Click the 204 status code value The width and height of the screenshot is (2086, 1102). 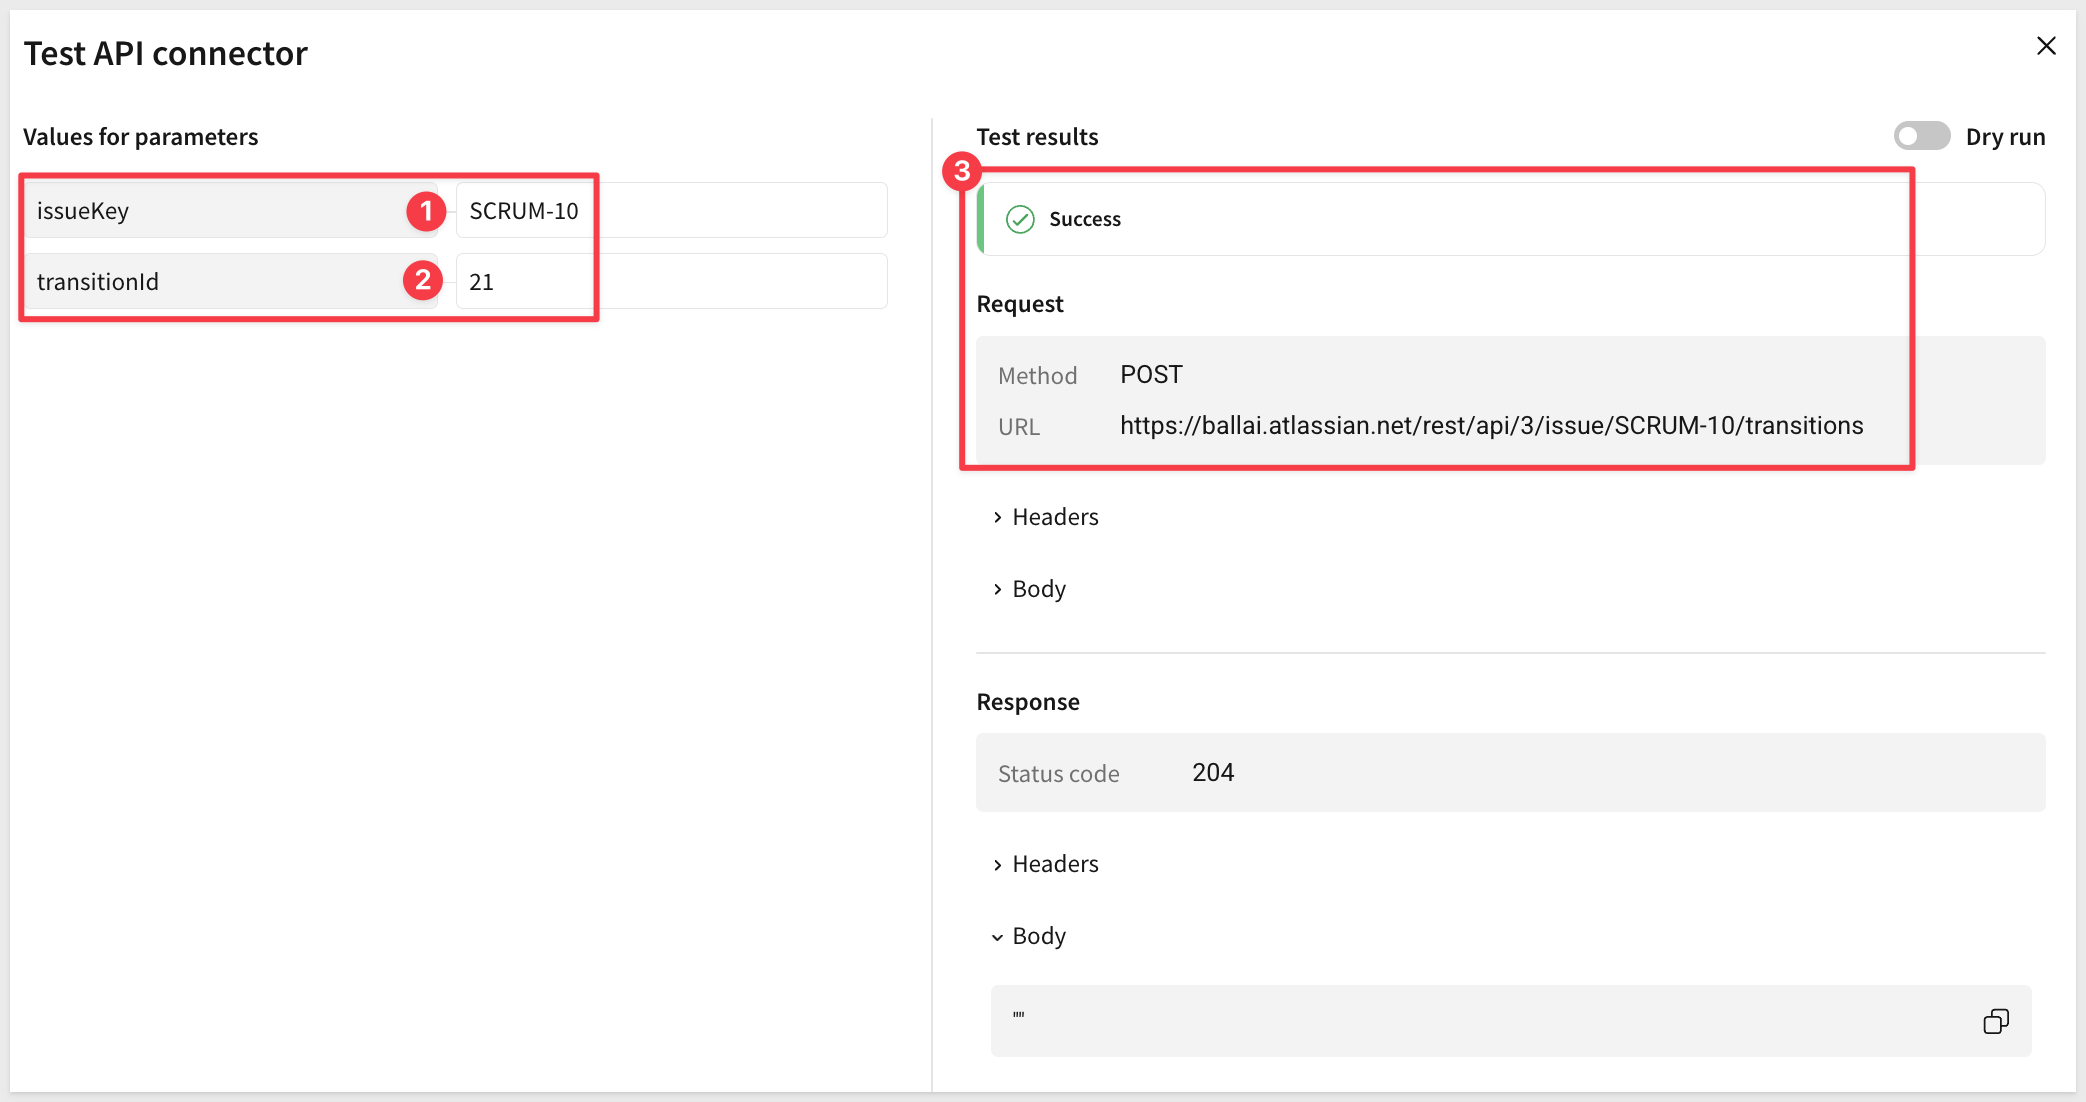coord(1213,773)
